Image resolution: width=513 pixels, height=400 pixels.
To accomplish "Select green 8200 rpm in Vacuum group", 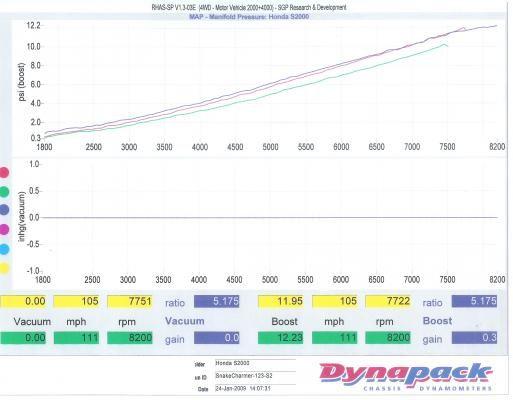I will pyautogui.click(x=130, y=338).
